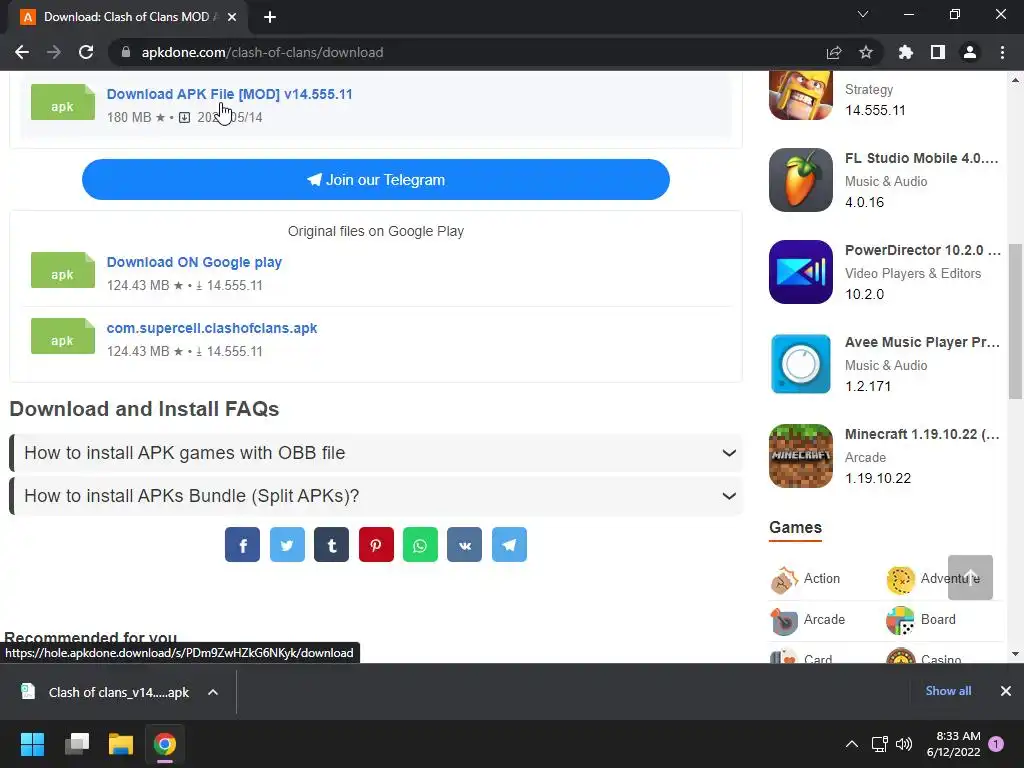This screenshot has height=768, width=1024.
Task: Click the address bar URL field
Action: [470, 52]
